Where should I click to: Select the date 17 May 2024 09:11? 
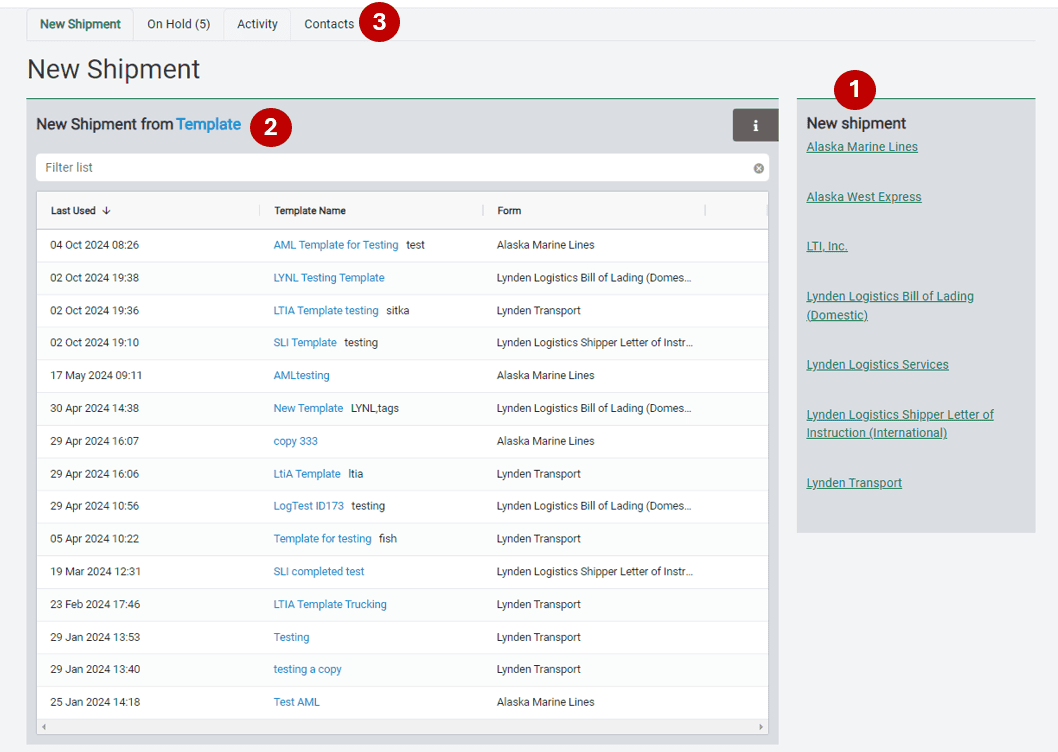pyautogui.click(x=96, y=375)
